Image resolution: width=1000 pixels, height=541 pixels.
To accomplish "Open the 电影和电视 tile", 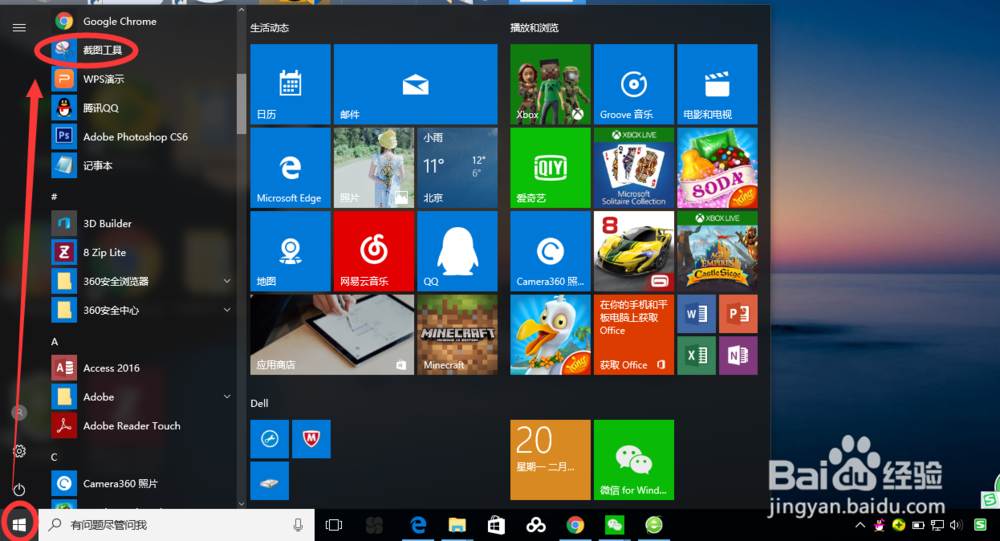I will [717, 84].
